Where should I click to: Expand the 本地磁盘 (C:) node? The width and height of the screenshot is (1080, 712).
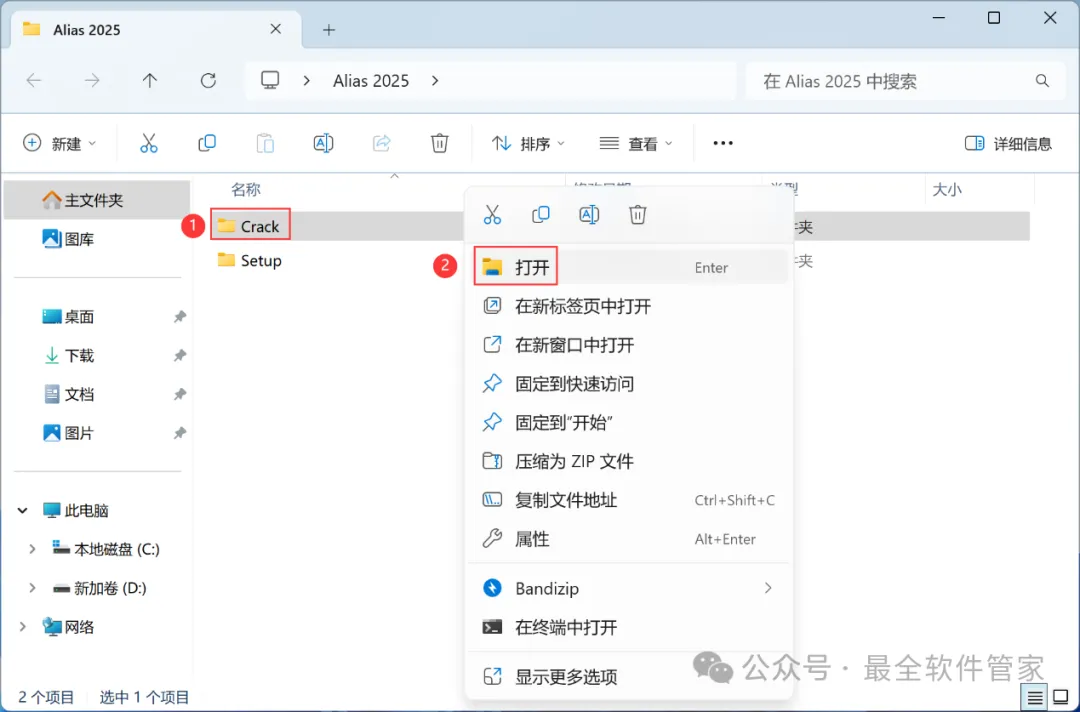pos(32,549)
